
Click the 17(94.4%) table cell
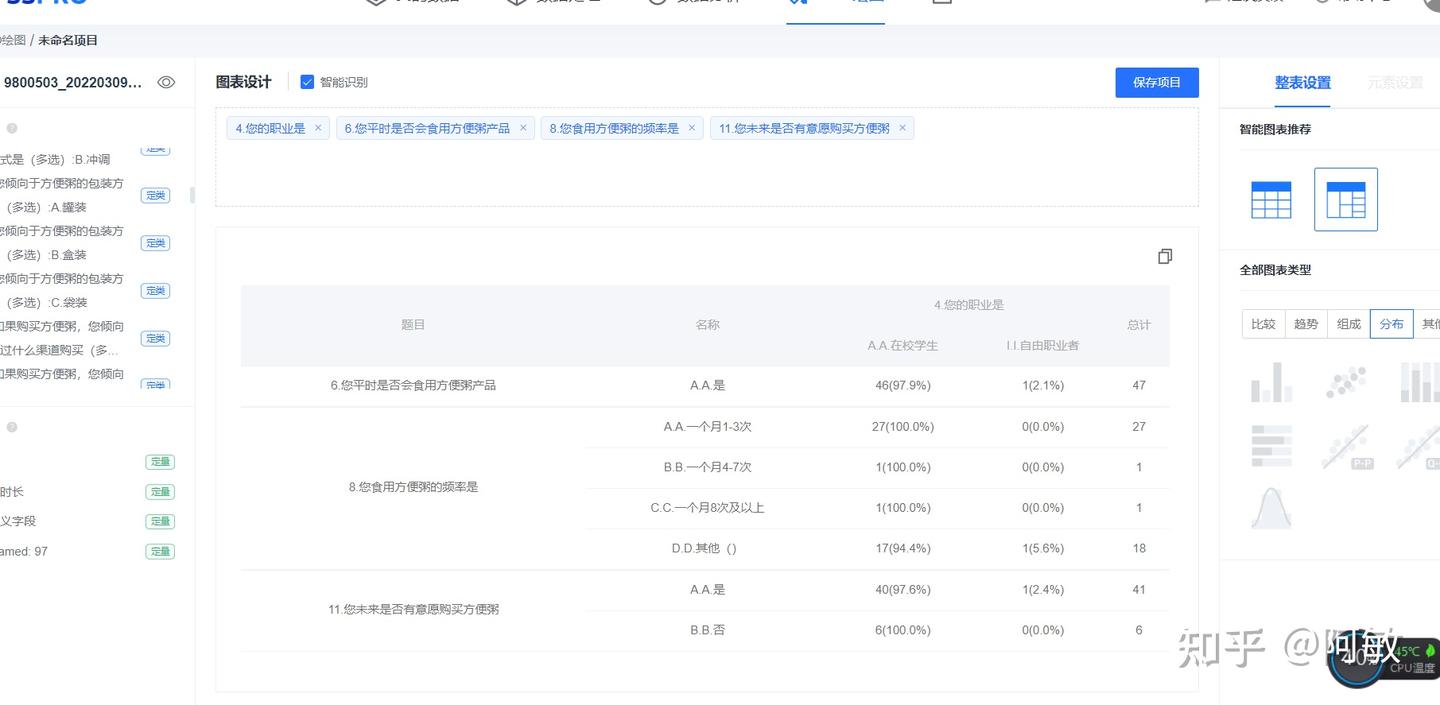pos(903,549)
